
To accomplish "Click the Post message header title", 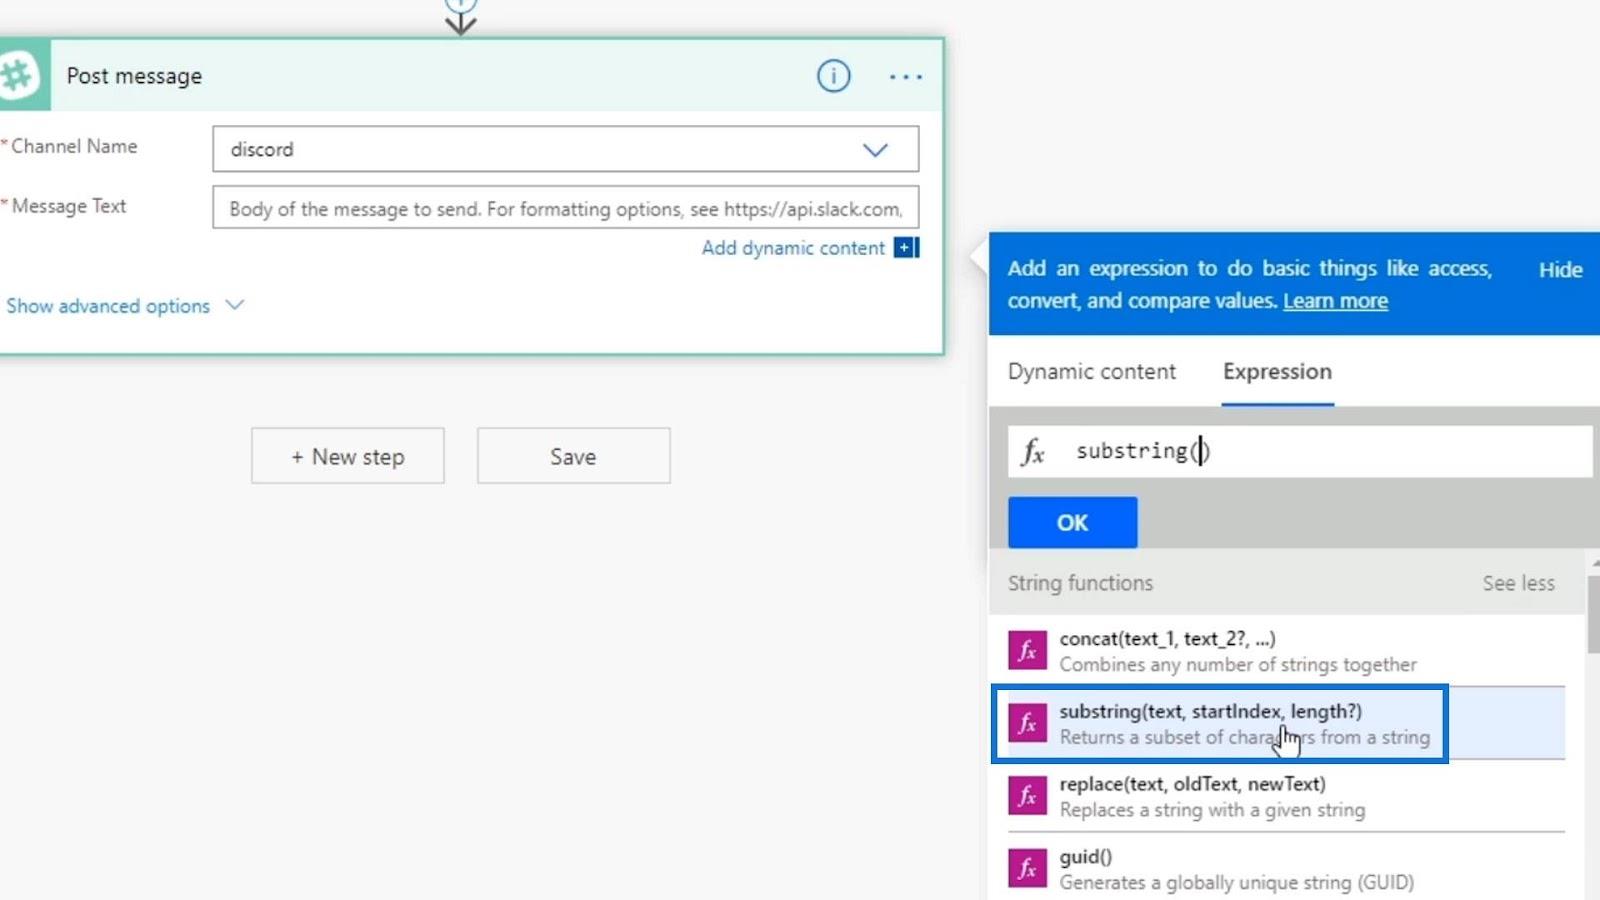I will click(134, 76).
